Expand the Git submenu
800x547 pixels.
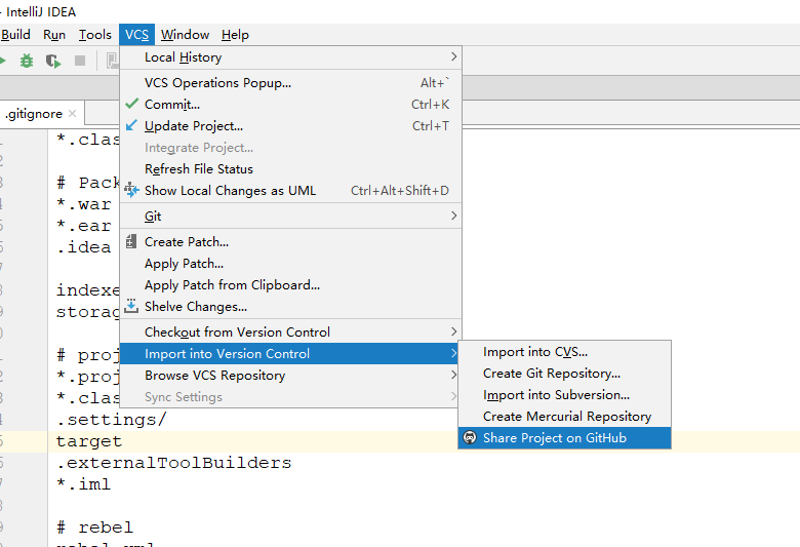(290, 216)
